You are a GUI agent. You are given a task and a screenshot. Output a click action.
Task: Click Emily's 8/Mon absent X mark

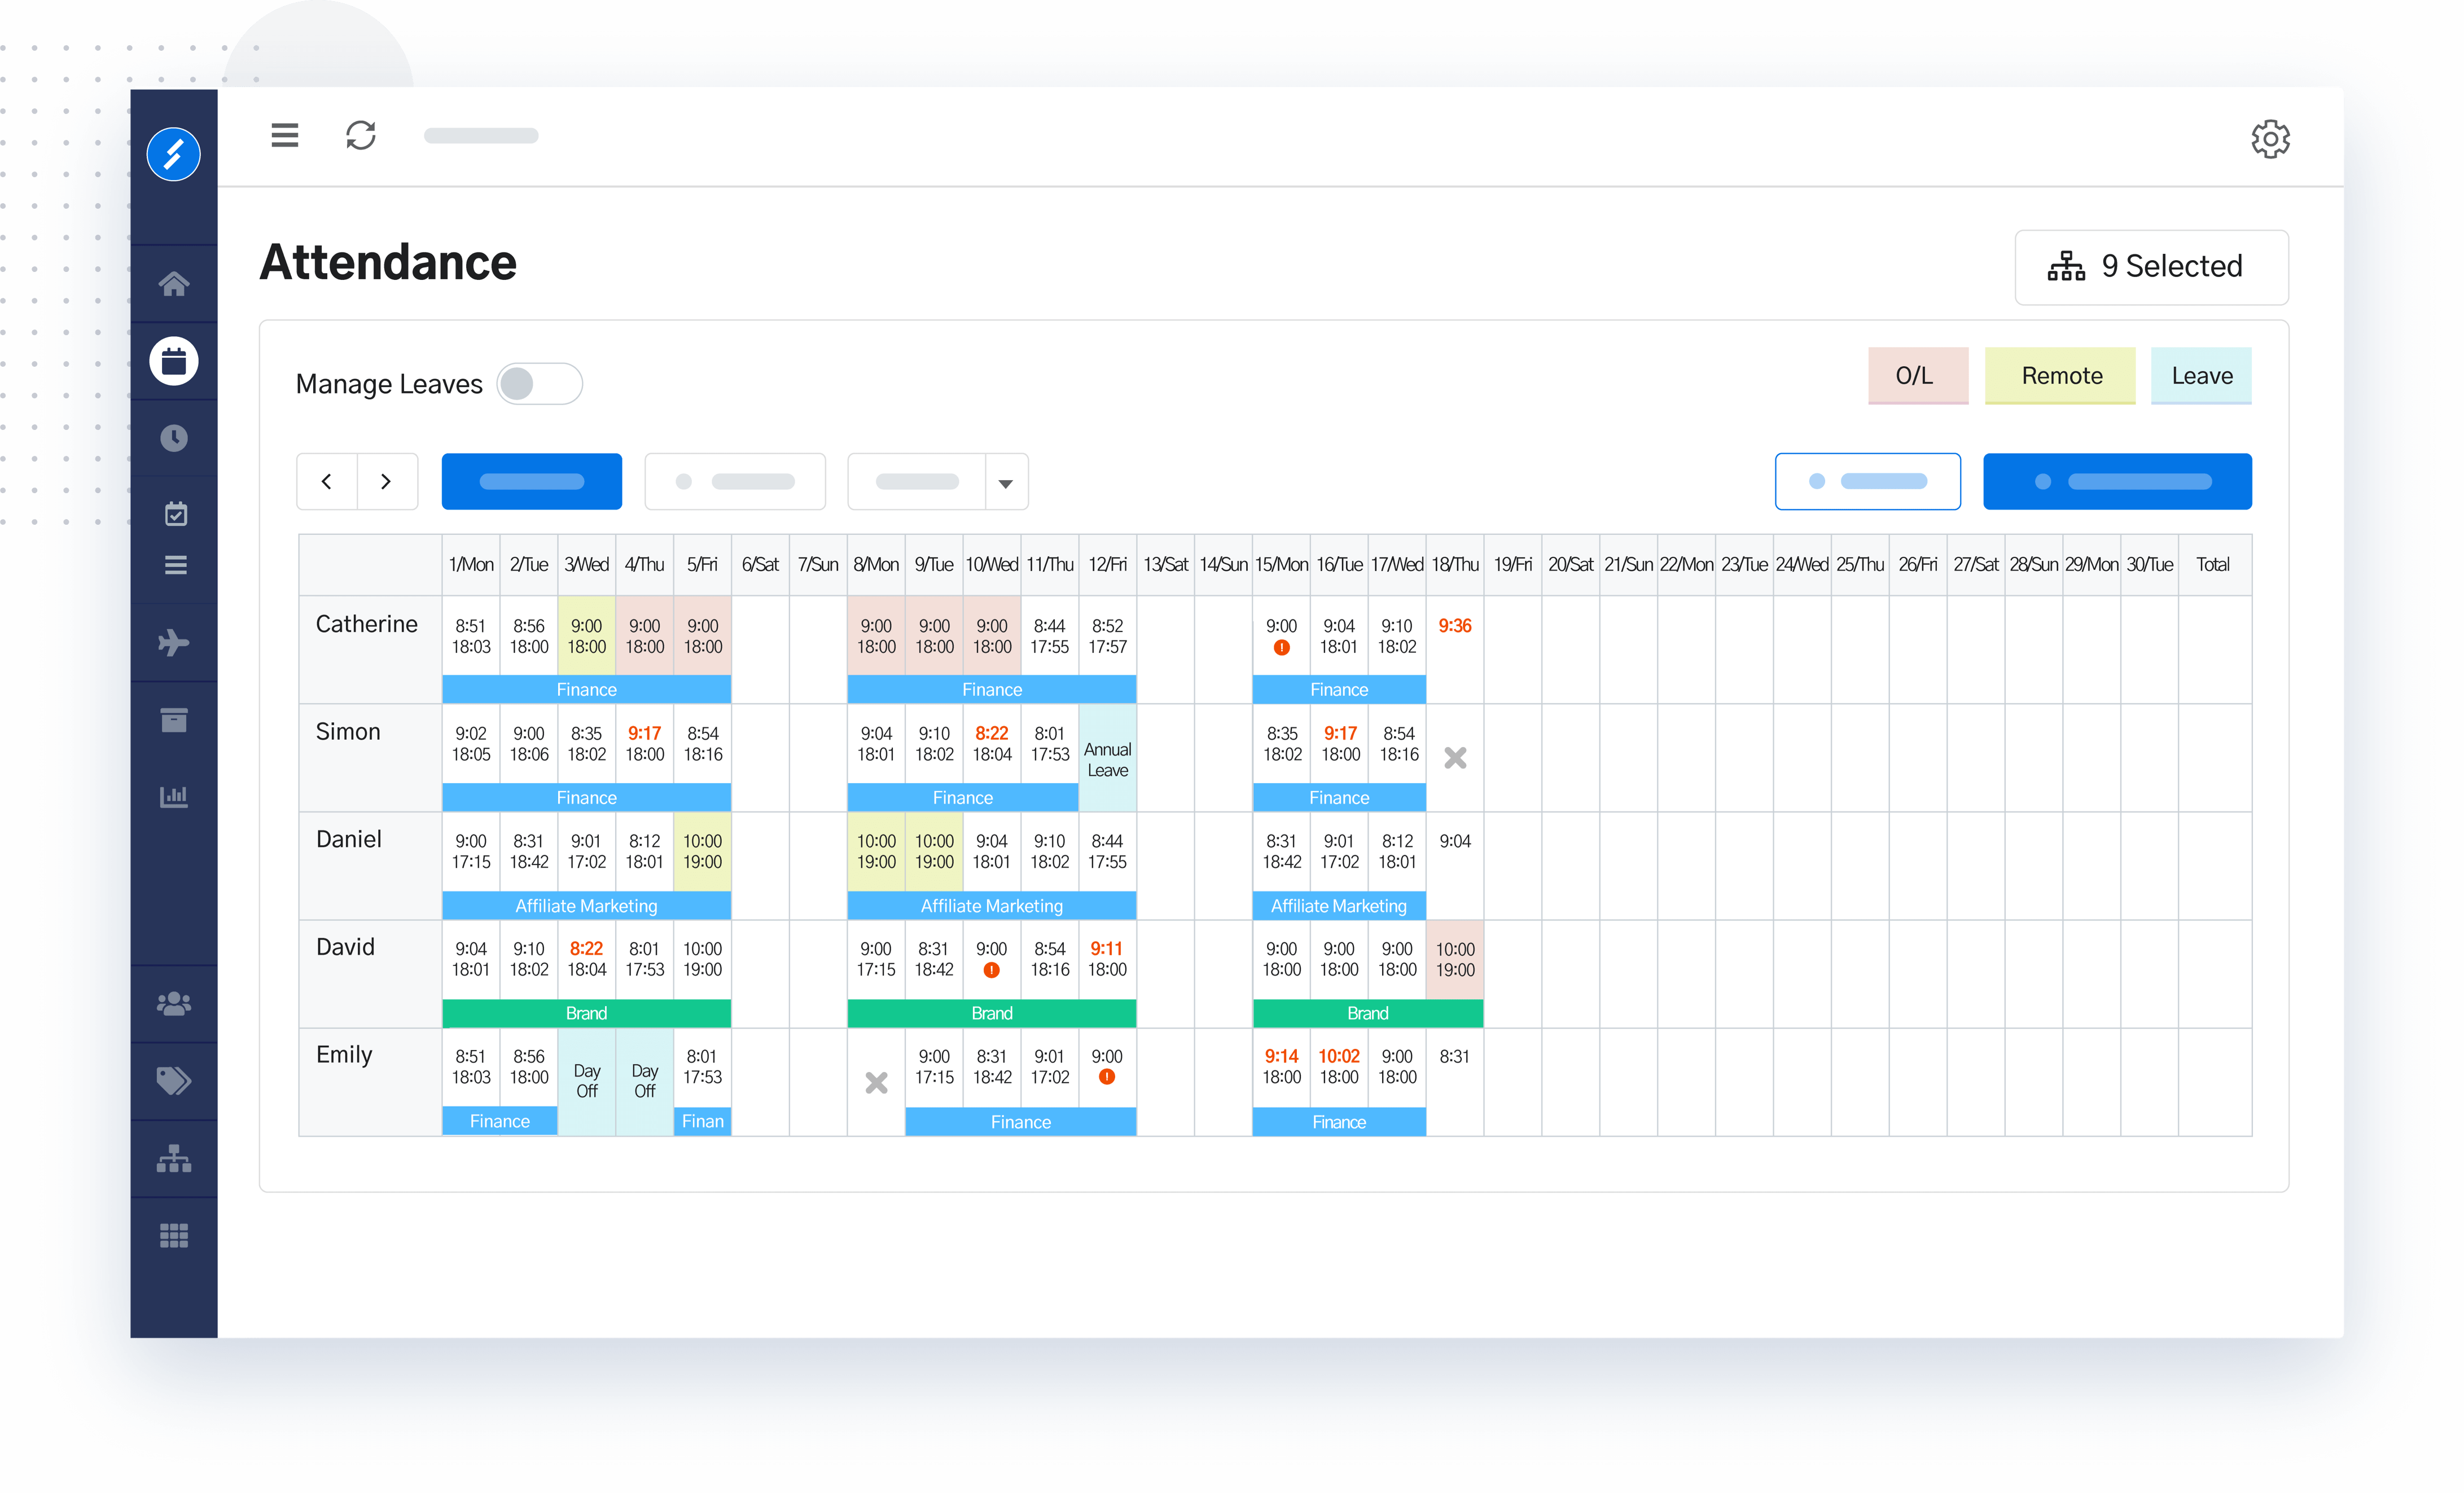coord(876,1083)
